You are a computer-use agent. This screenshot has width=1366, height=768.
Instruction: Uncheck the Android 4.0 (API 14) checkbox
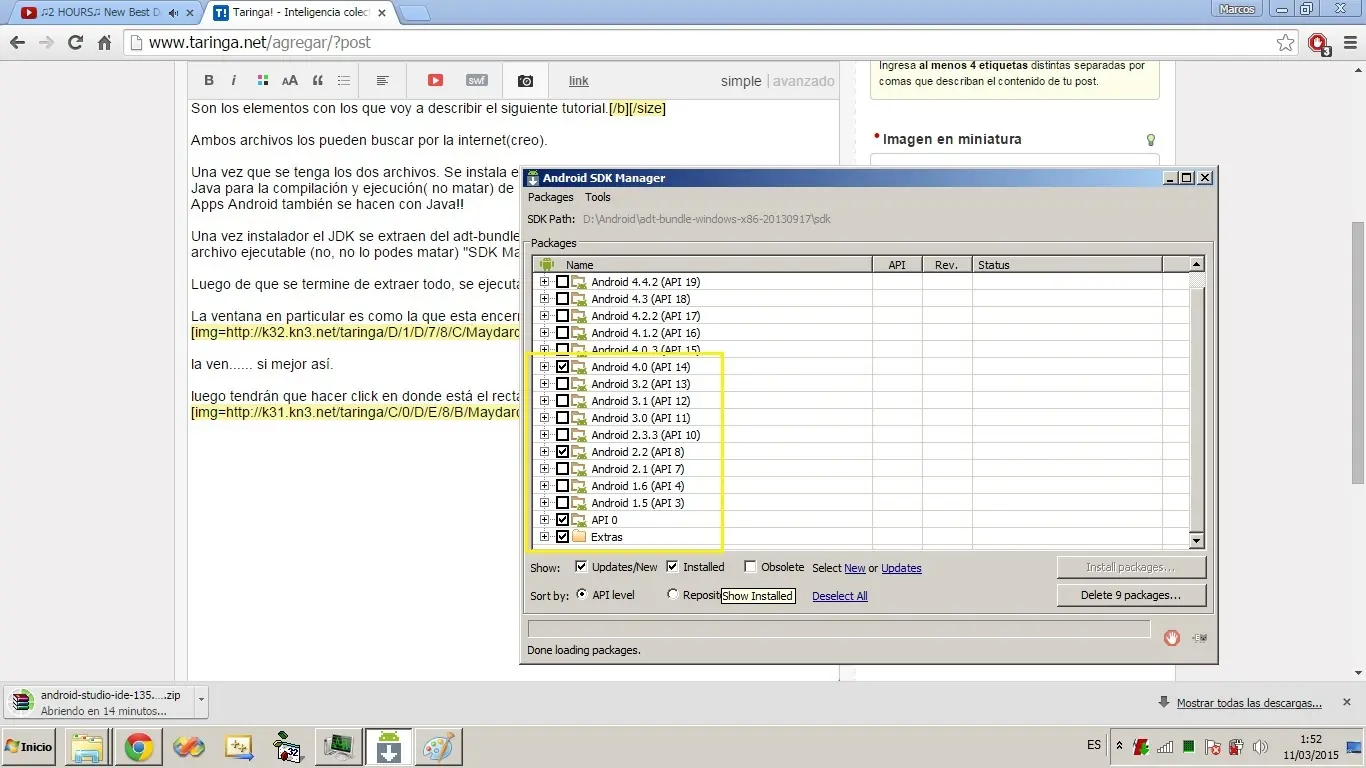point(563,367)
